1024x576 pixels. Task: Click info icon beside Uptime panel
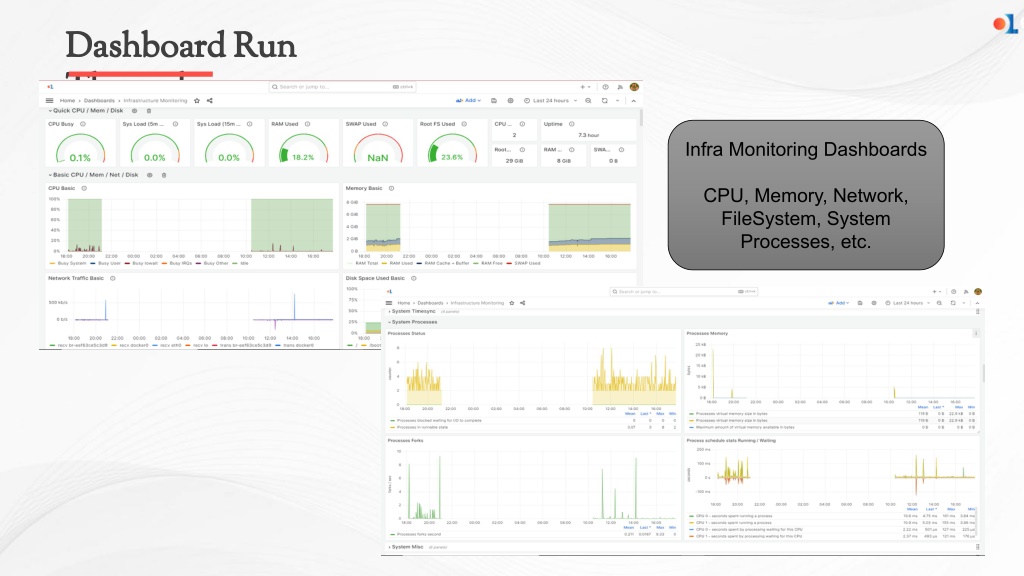(x=571, y=124)
